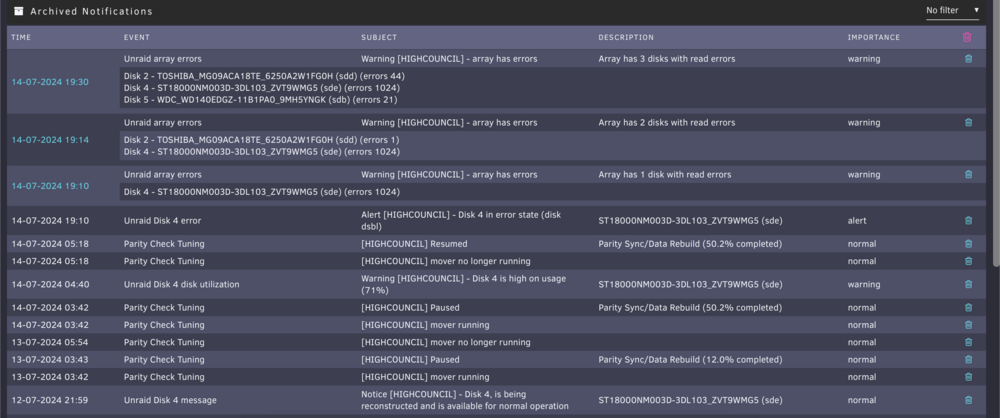The image size is (1000, 418).
Task: Delete 13-07-2024 05:54 'mover no longer running' notification
Action: (x=968, y=342)
